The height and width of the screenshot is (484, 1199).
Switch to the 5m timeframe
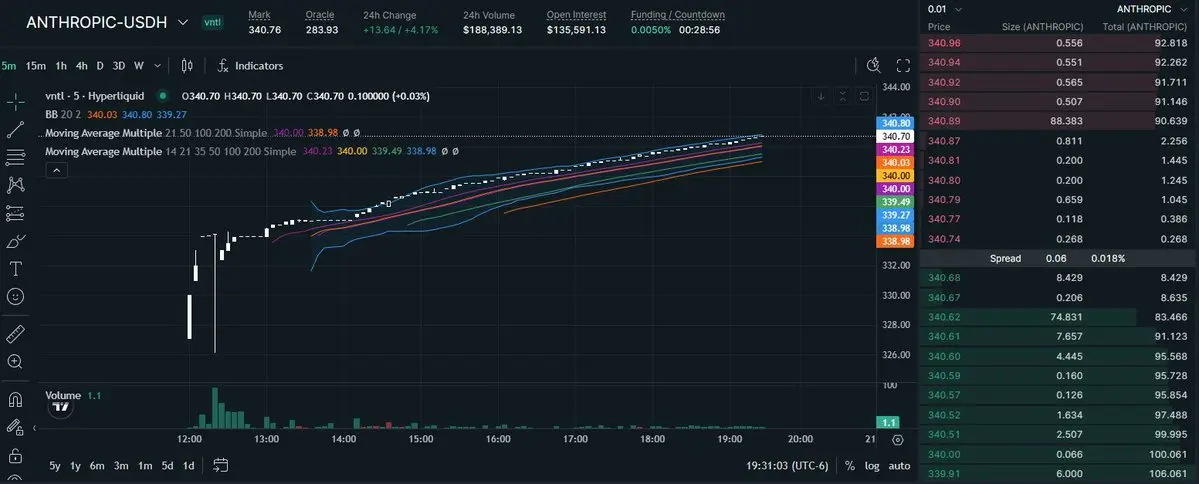9,66
